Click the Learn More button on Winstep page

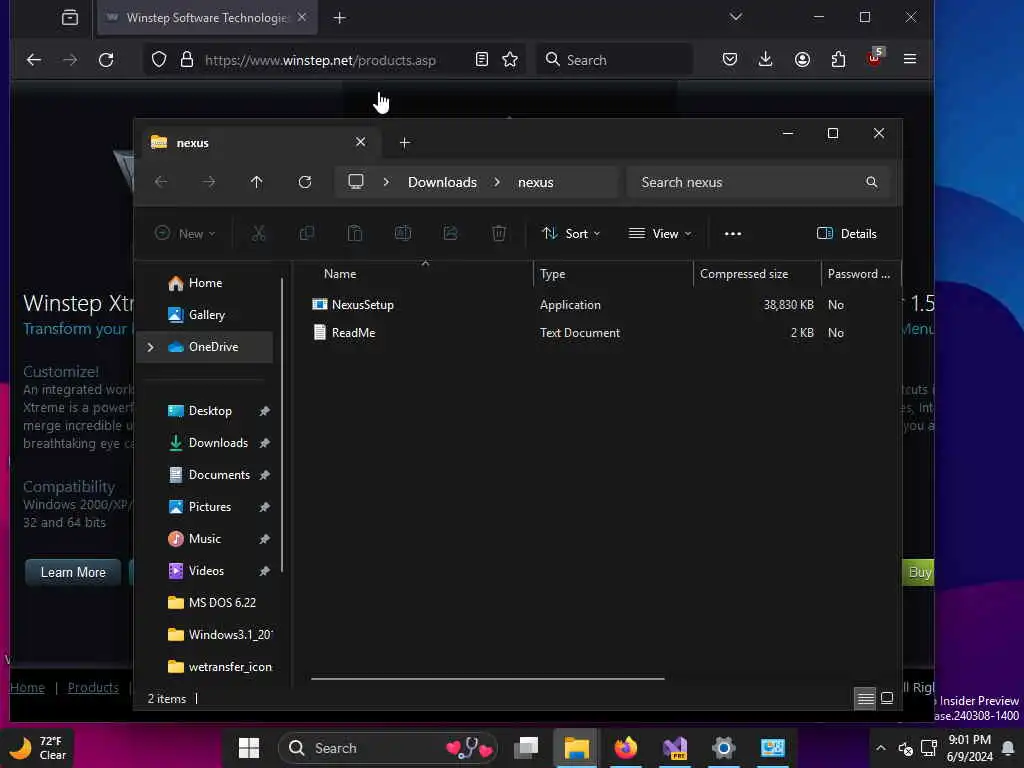click(x=73, y=572)
